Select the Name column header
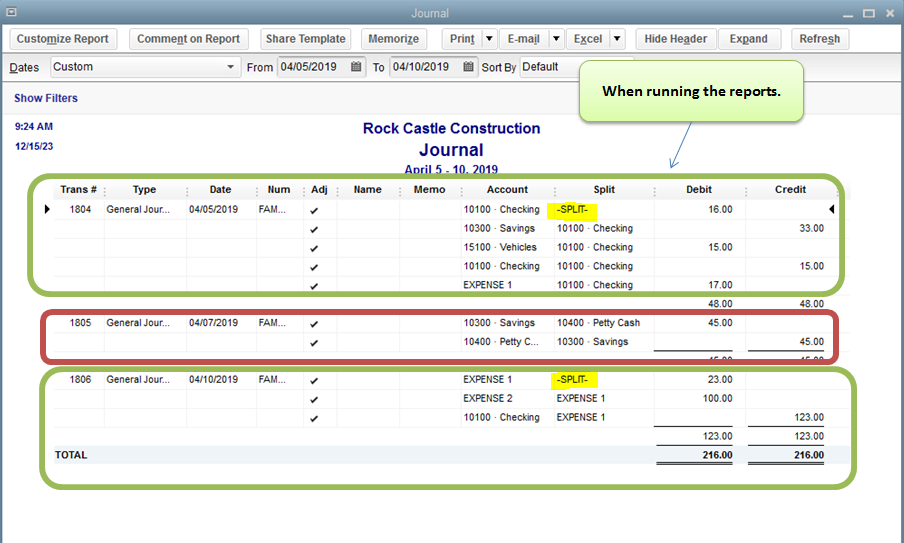 (368, 190)
